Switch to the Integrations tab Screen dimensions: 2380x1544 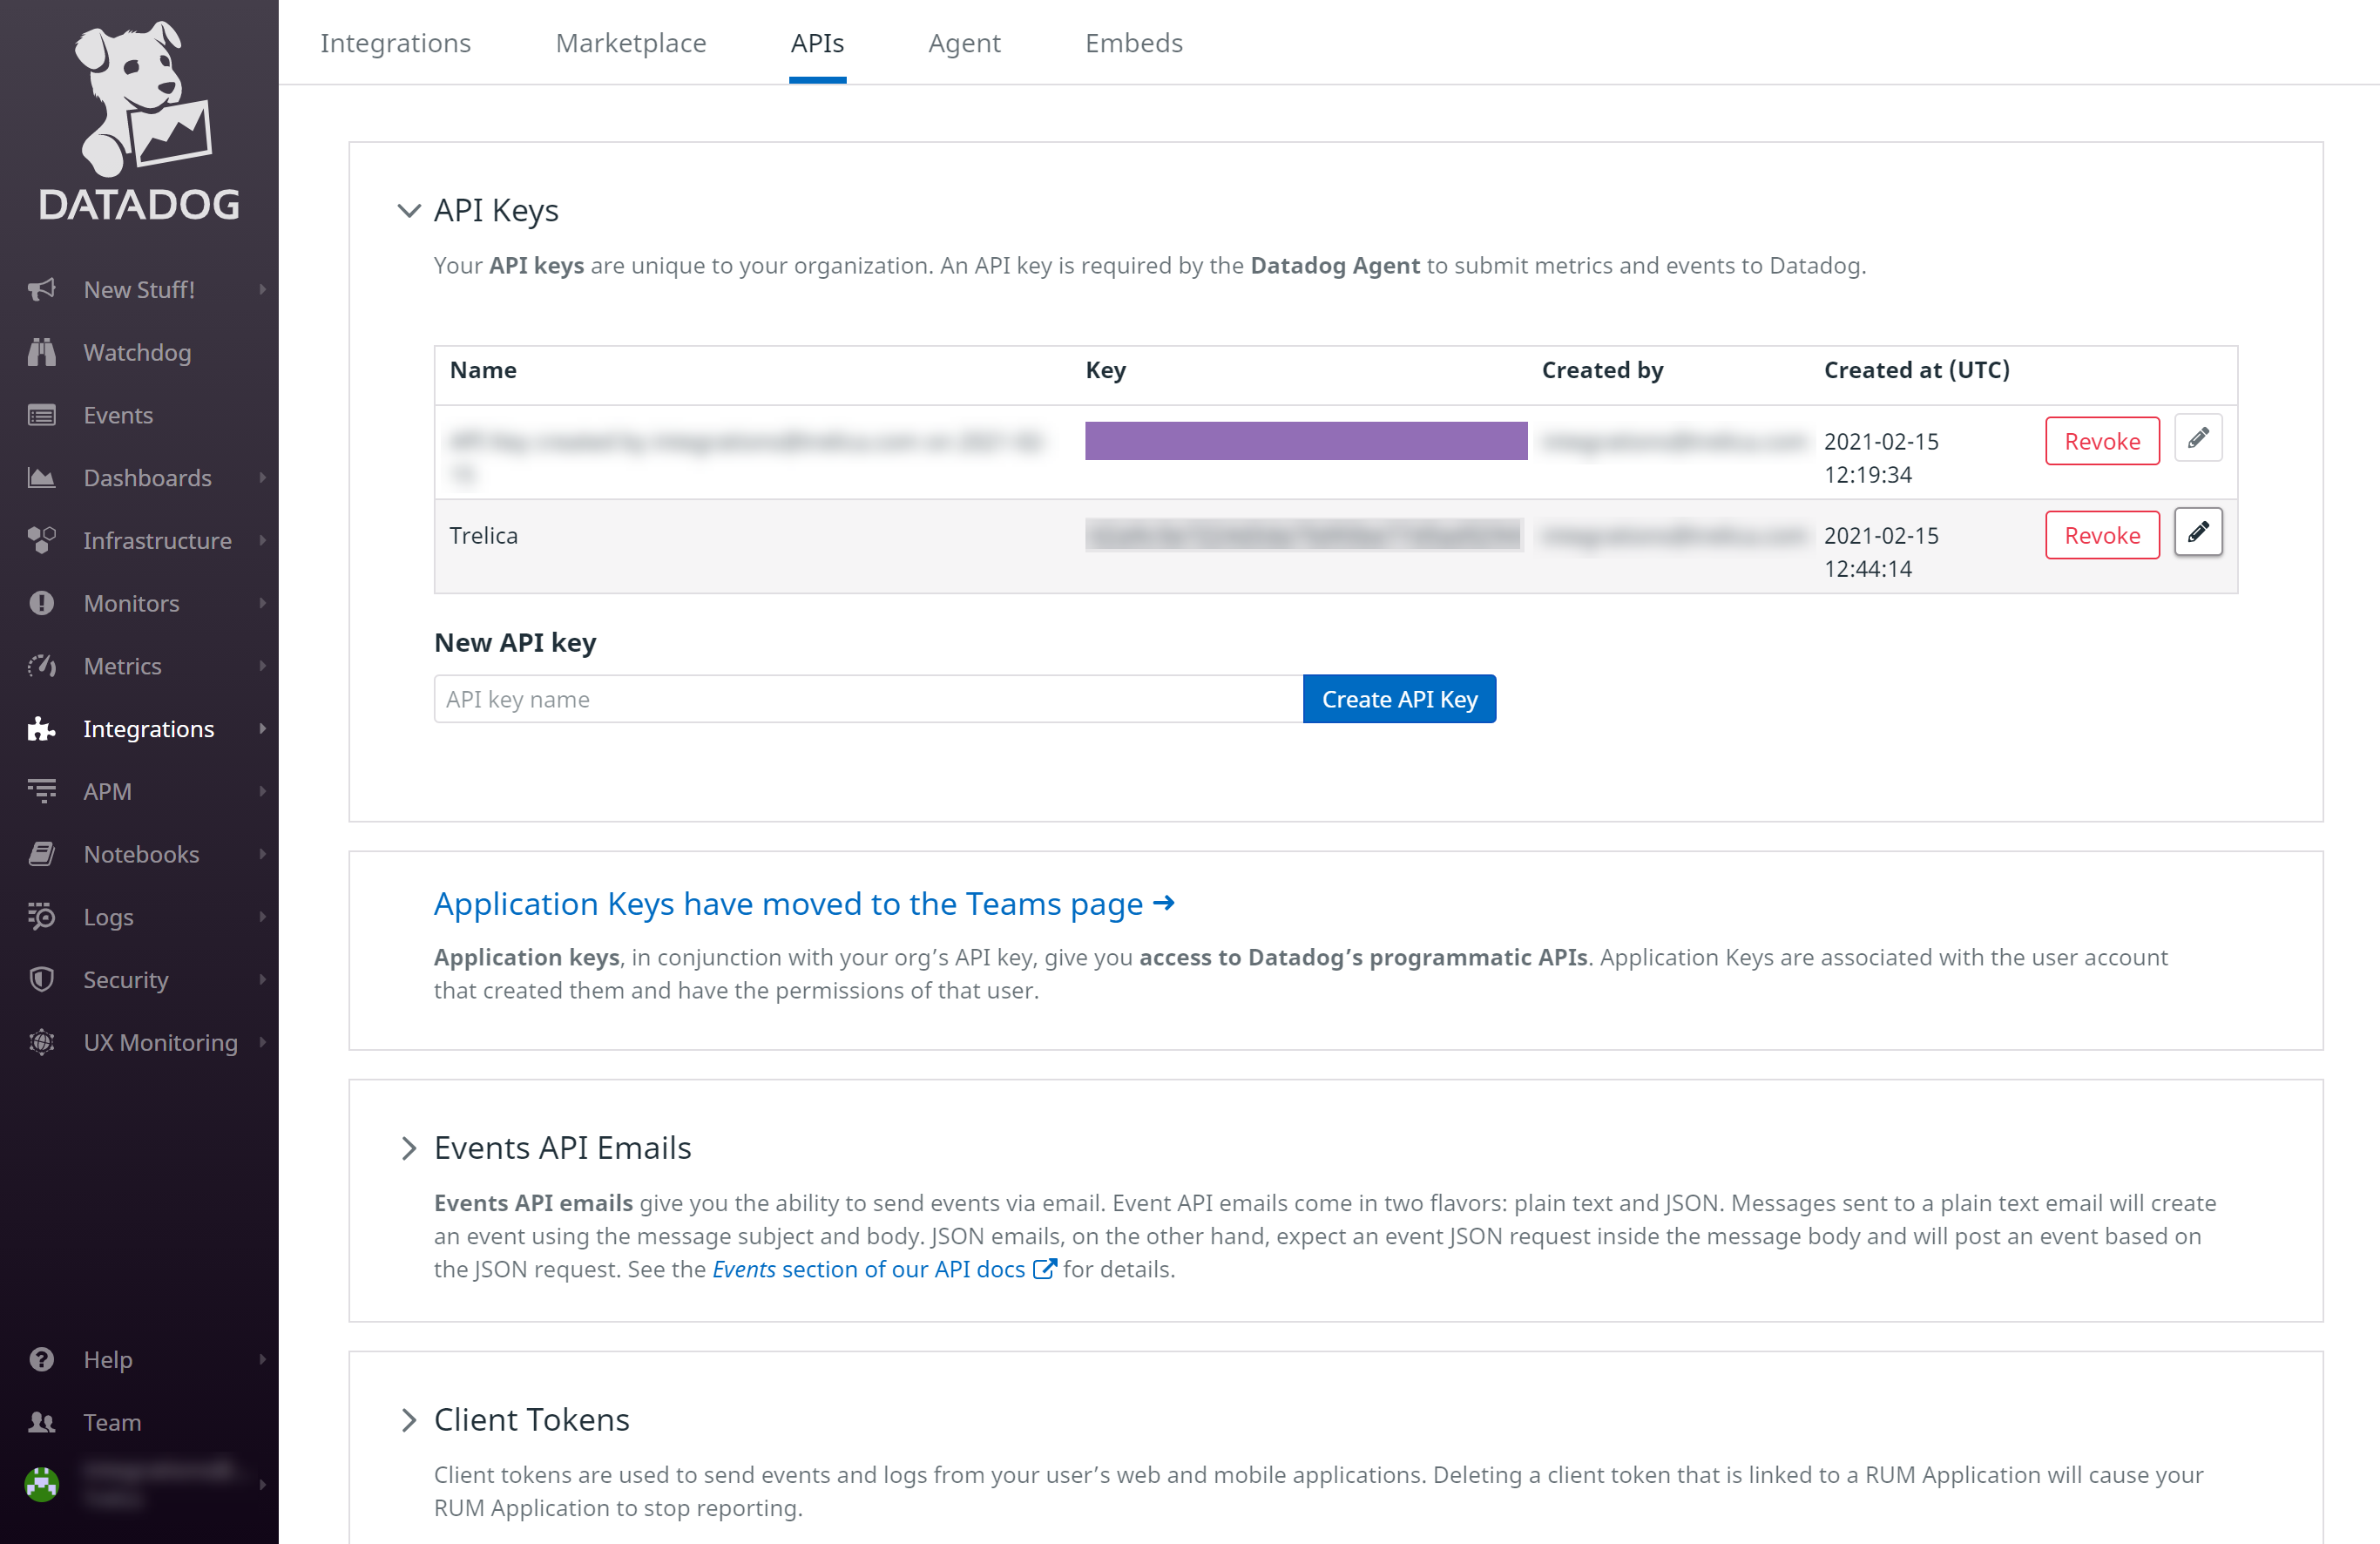point(395,43)
